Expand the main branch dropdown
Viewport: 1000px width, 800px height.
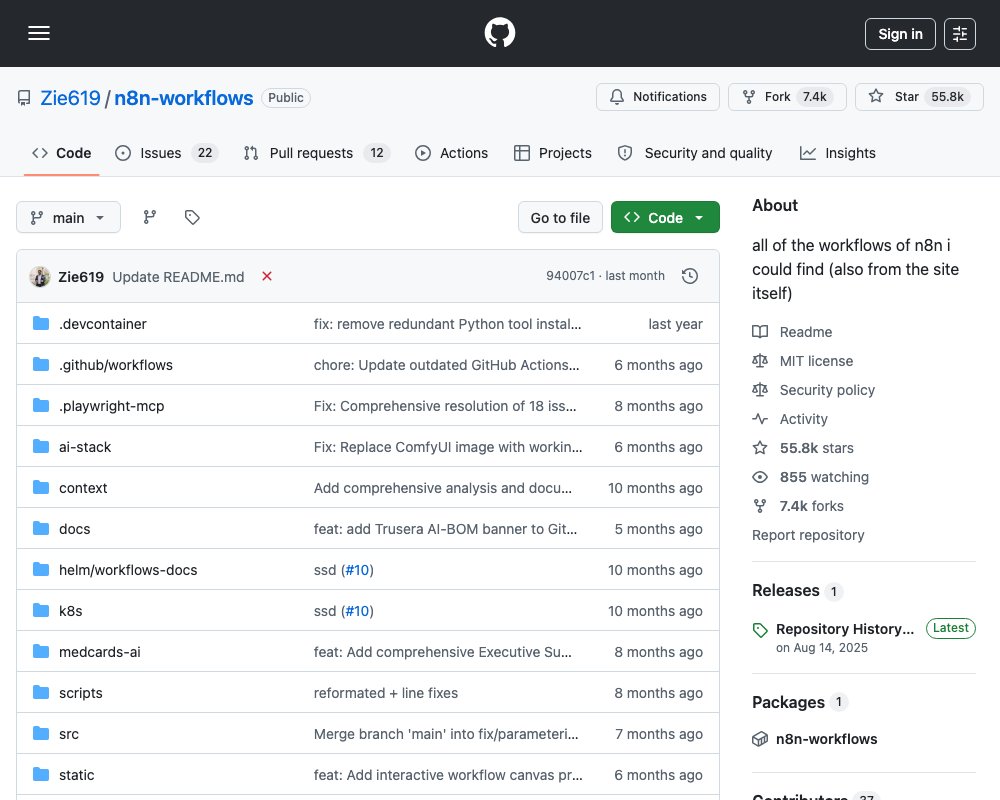(68, 218)
